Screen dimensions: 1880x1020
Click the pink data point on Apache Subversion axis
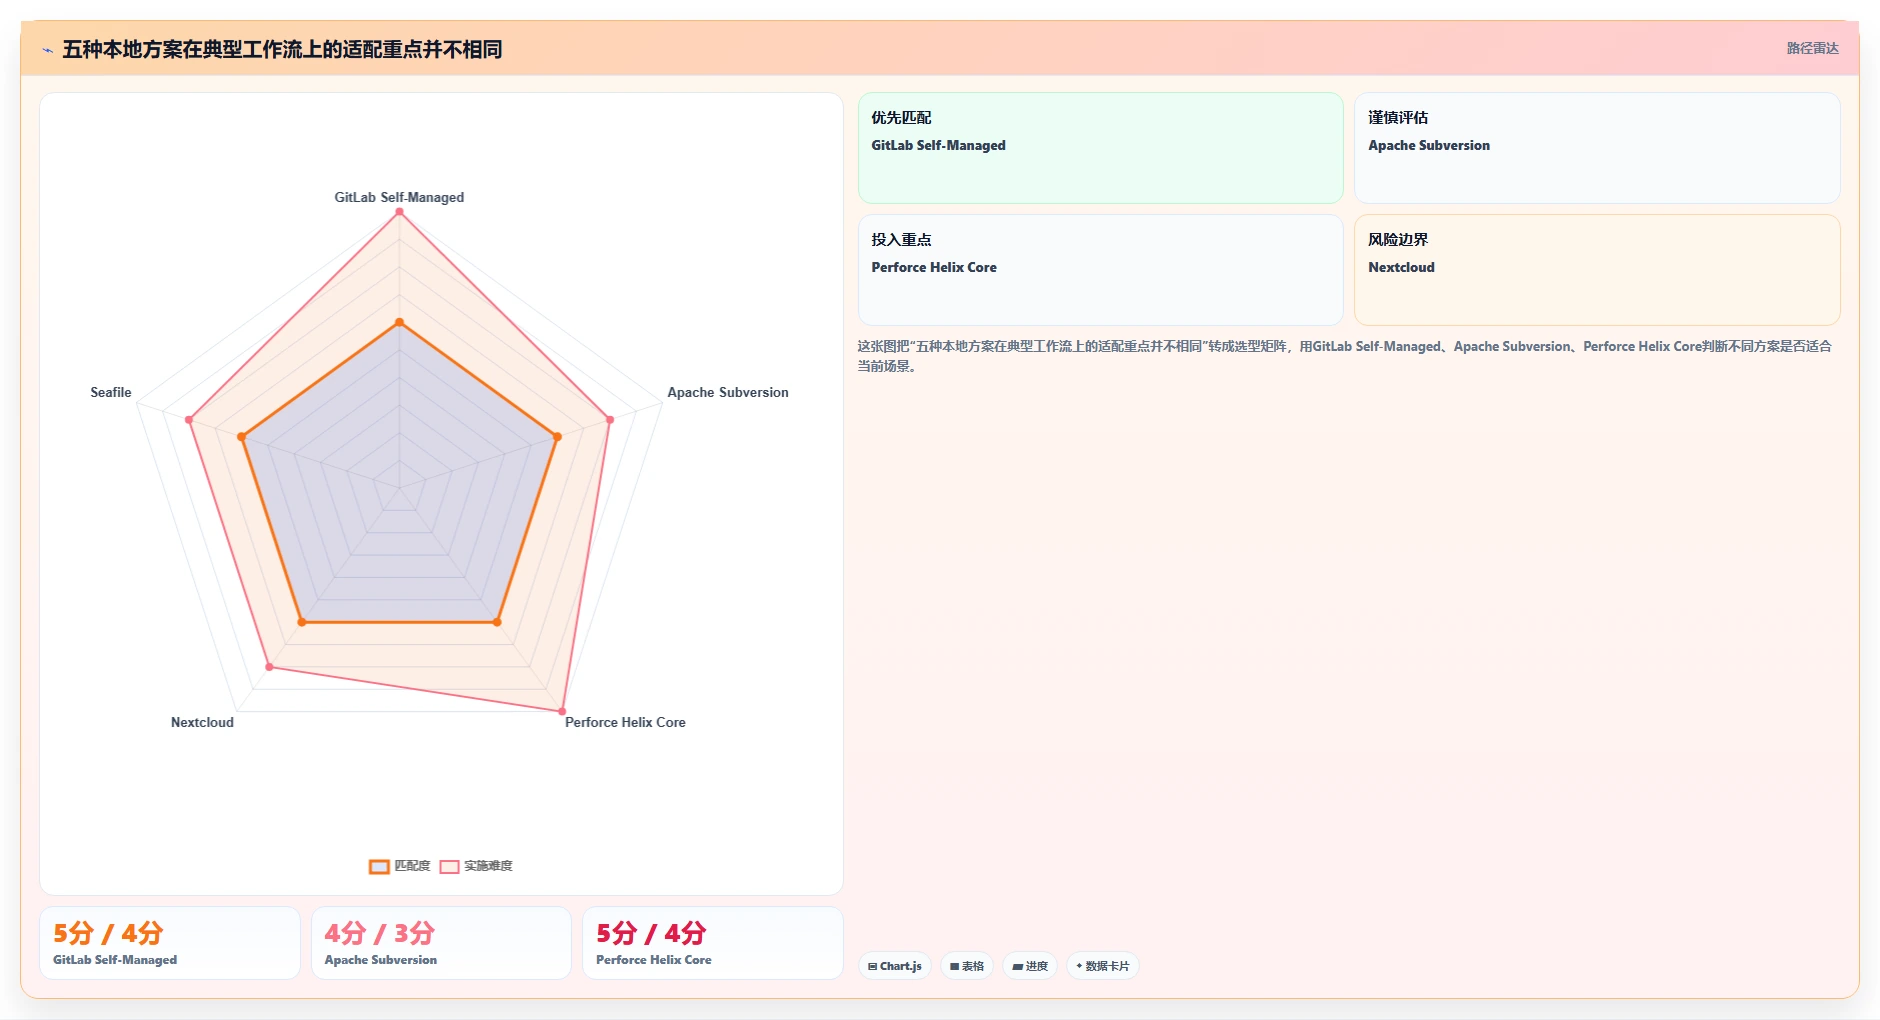(610, 420)
